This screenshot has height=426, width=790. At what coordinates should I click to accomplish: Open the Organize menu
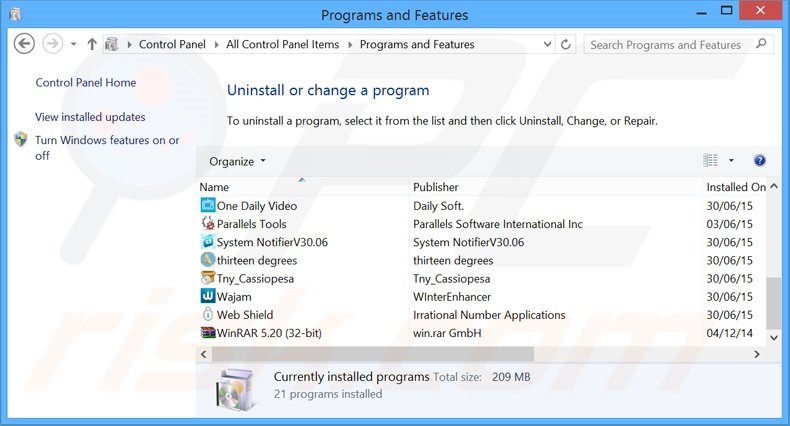pos(237,161)
